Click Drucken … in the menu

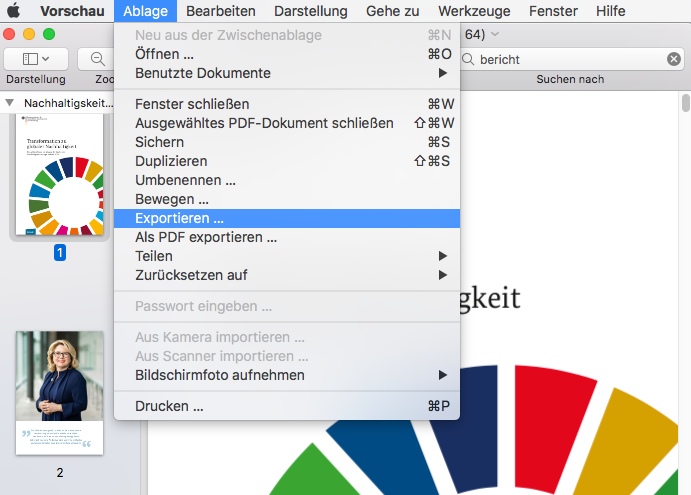pyautogui.click(x=170, y=406)
